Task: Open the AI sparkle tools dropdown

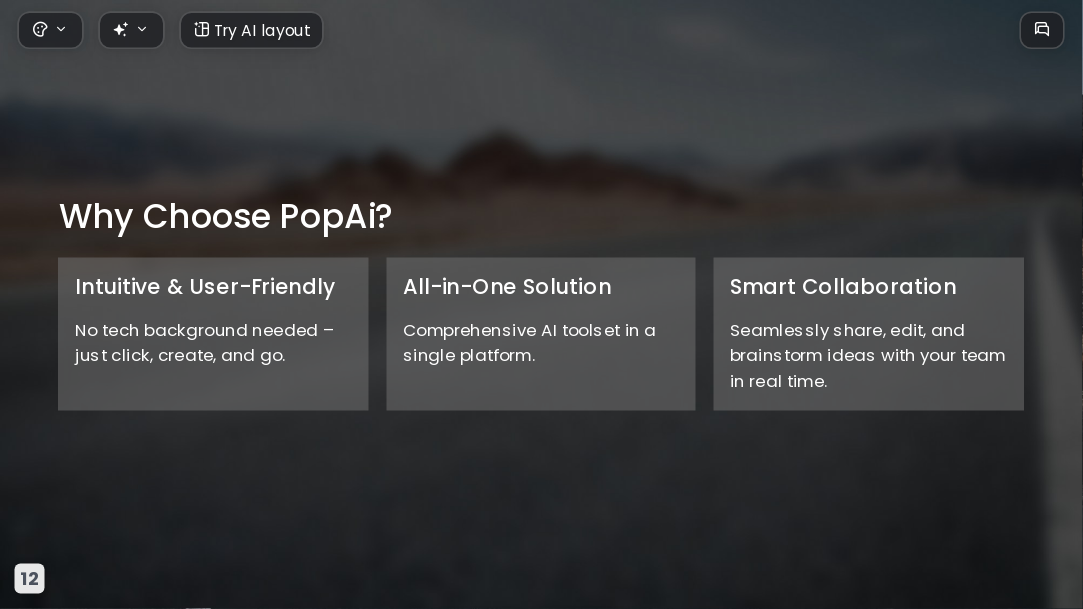Action: (x=131, y=30)
